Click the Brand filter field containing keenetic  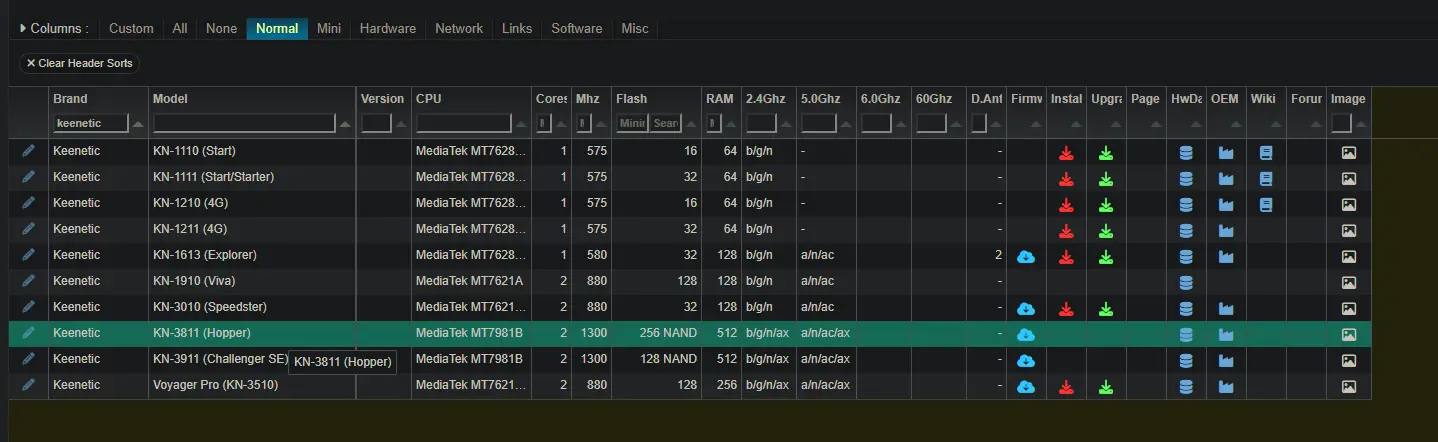pyautogui.click(x=91, y=123)
